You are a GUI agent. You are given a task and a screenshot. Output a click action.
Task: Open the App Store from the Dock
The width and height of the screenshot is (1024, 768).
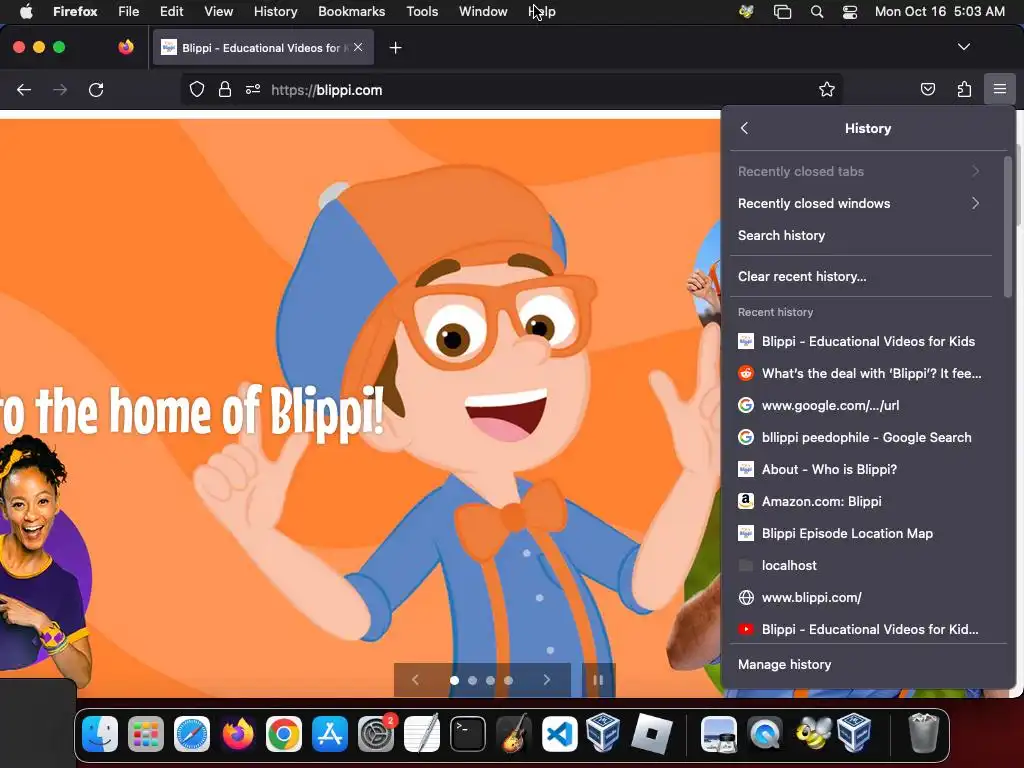pos(330,733)
